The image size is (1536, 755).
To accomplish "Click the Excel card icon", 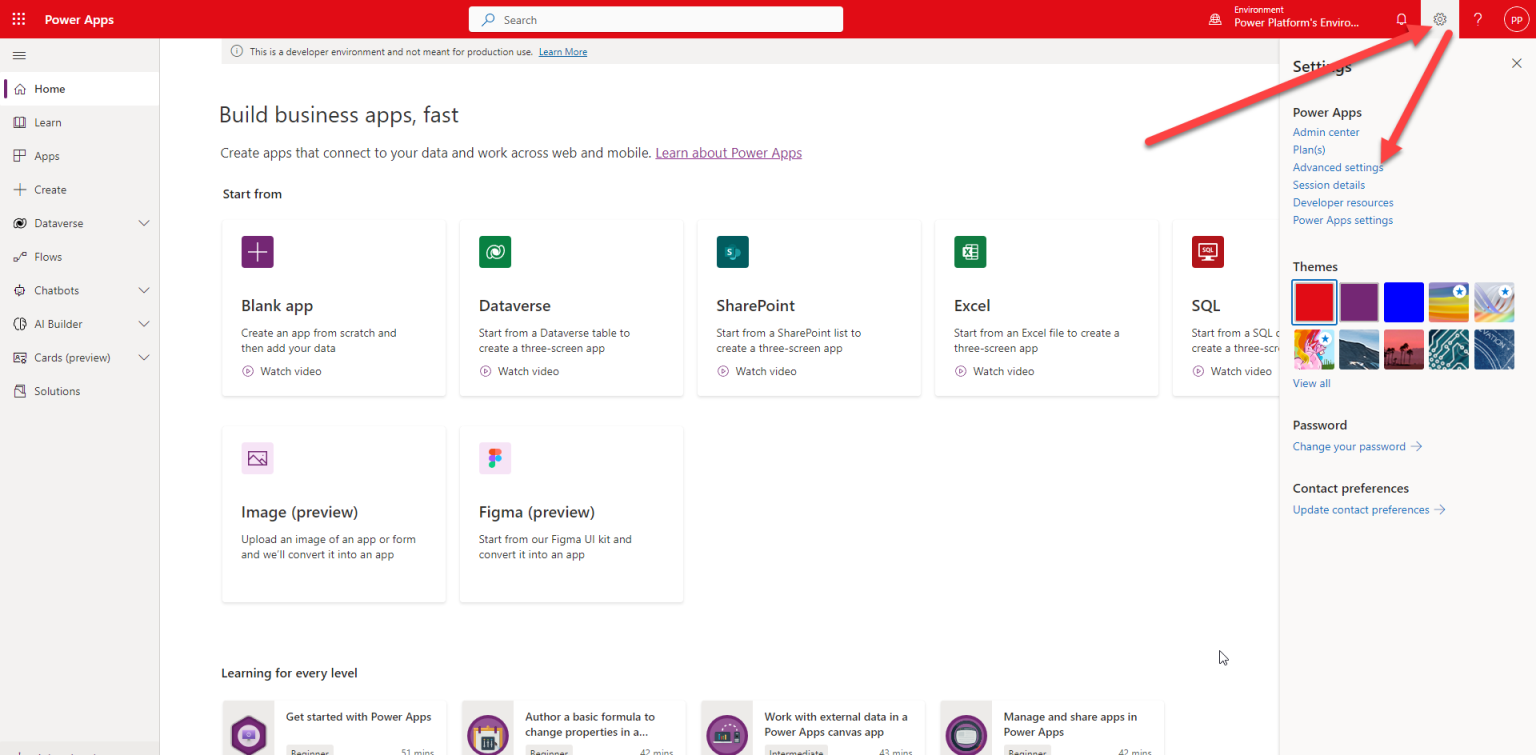I will (970, 252).
